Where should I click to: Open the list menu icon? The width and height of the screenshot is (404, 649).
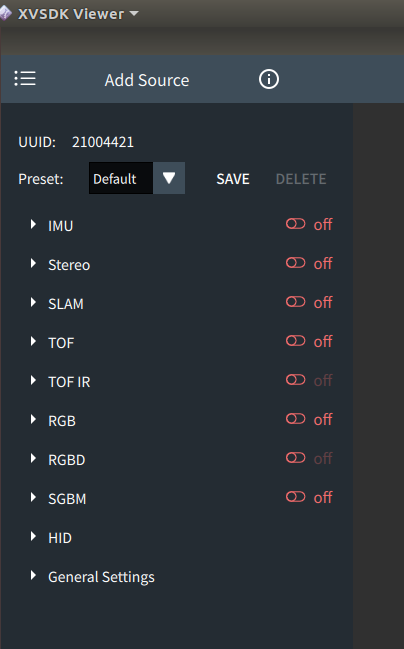click(25, 79)
